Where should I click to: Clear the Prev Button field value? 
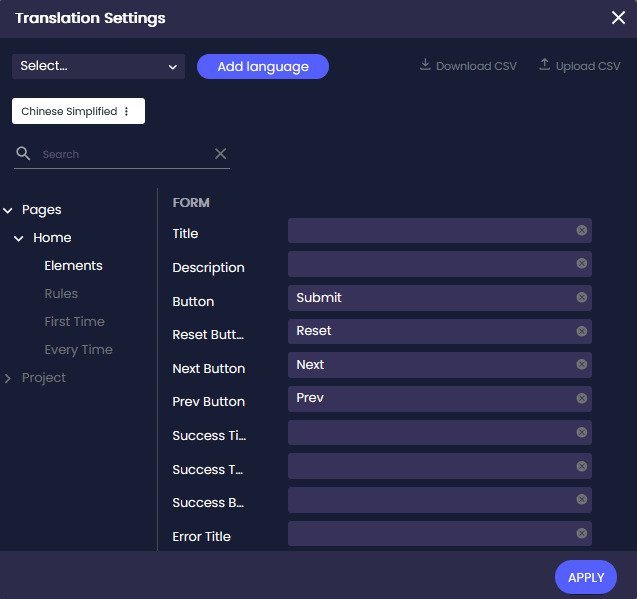point(581,398)
